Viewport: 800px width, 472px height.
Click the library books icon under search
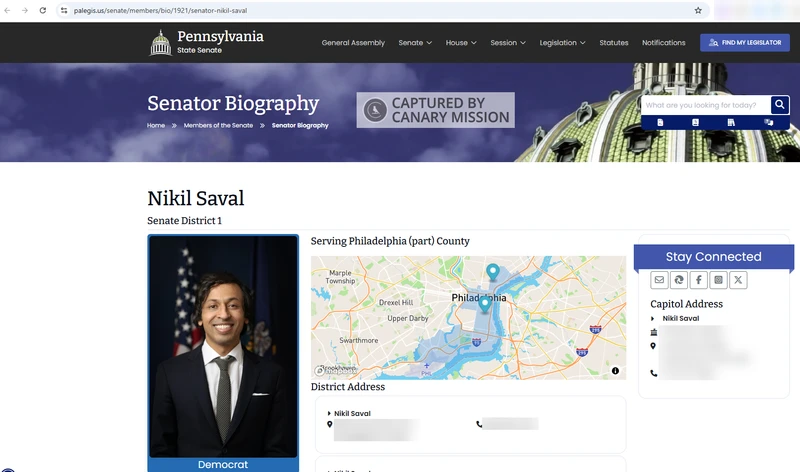point(731,122)
